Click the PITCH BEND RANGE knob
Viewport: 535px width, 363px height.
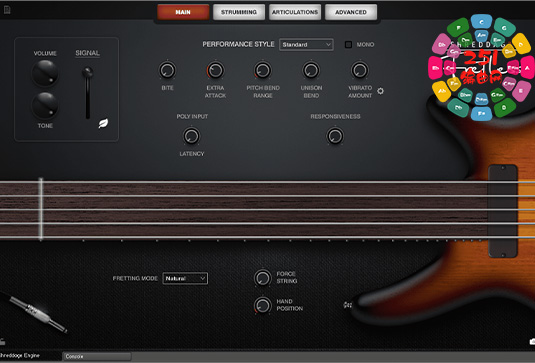coord(263,70)
